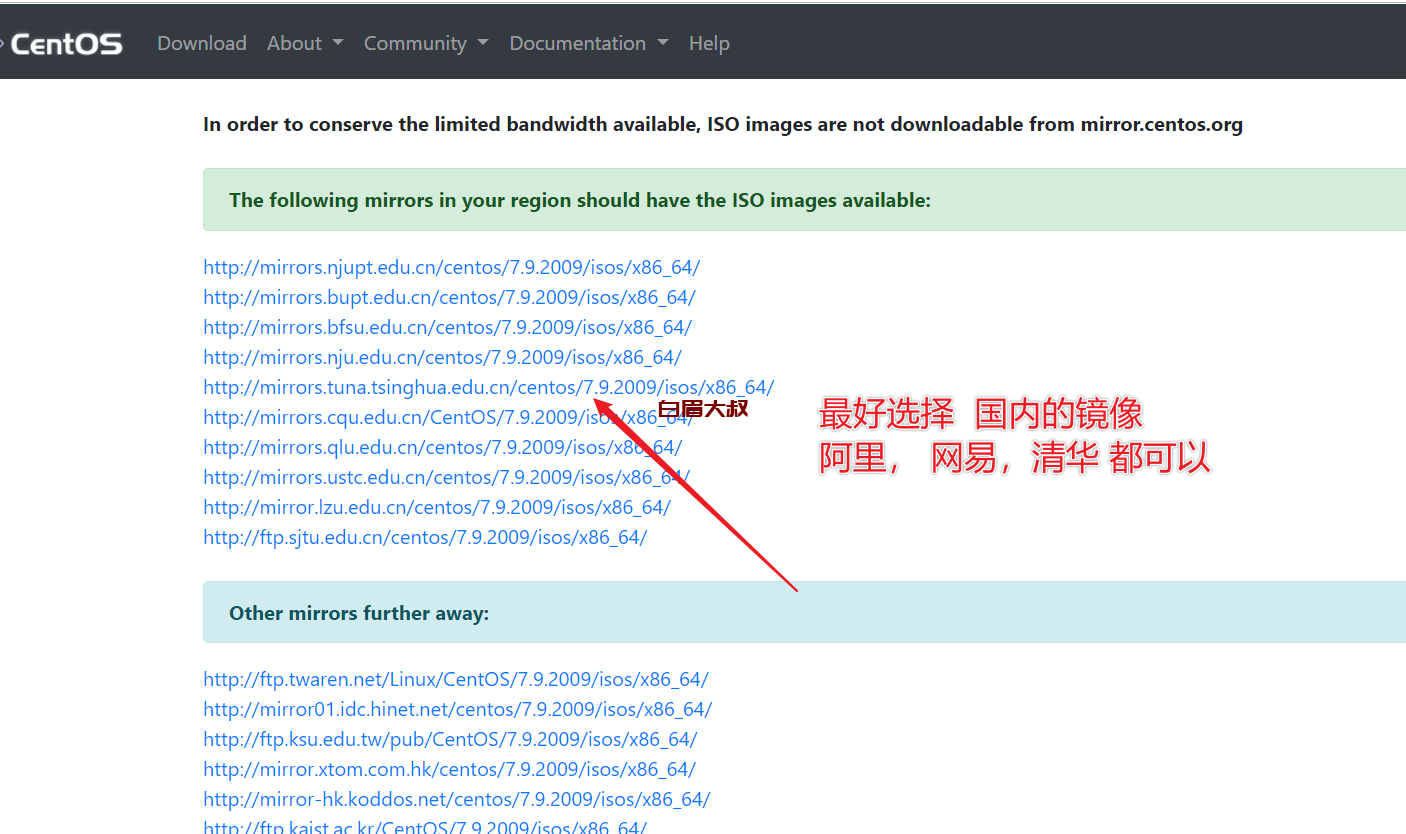Open the mirror01.idc.hinet.net mirror link
Screen dimensions: 1406x834
pos(458,709)
